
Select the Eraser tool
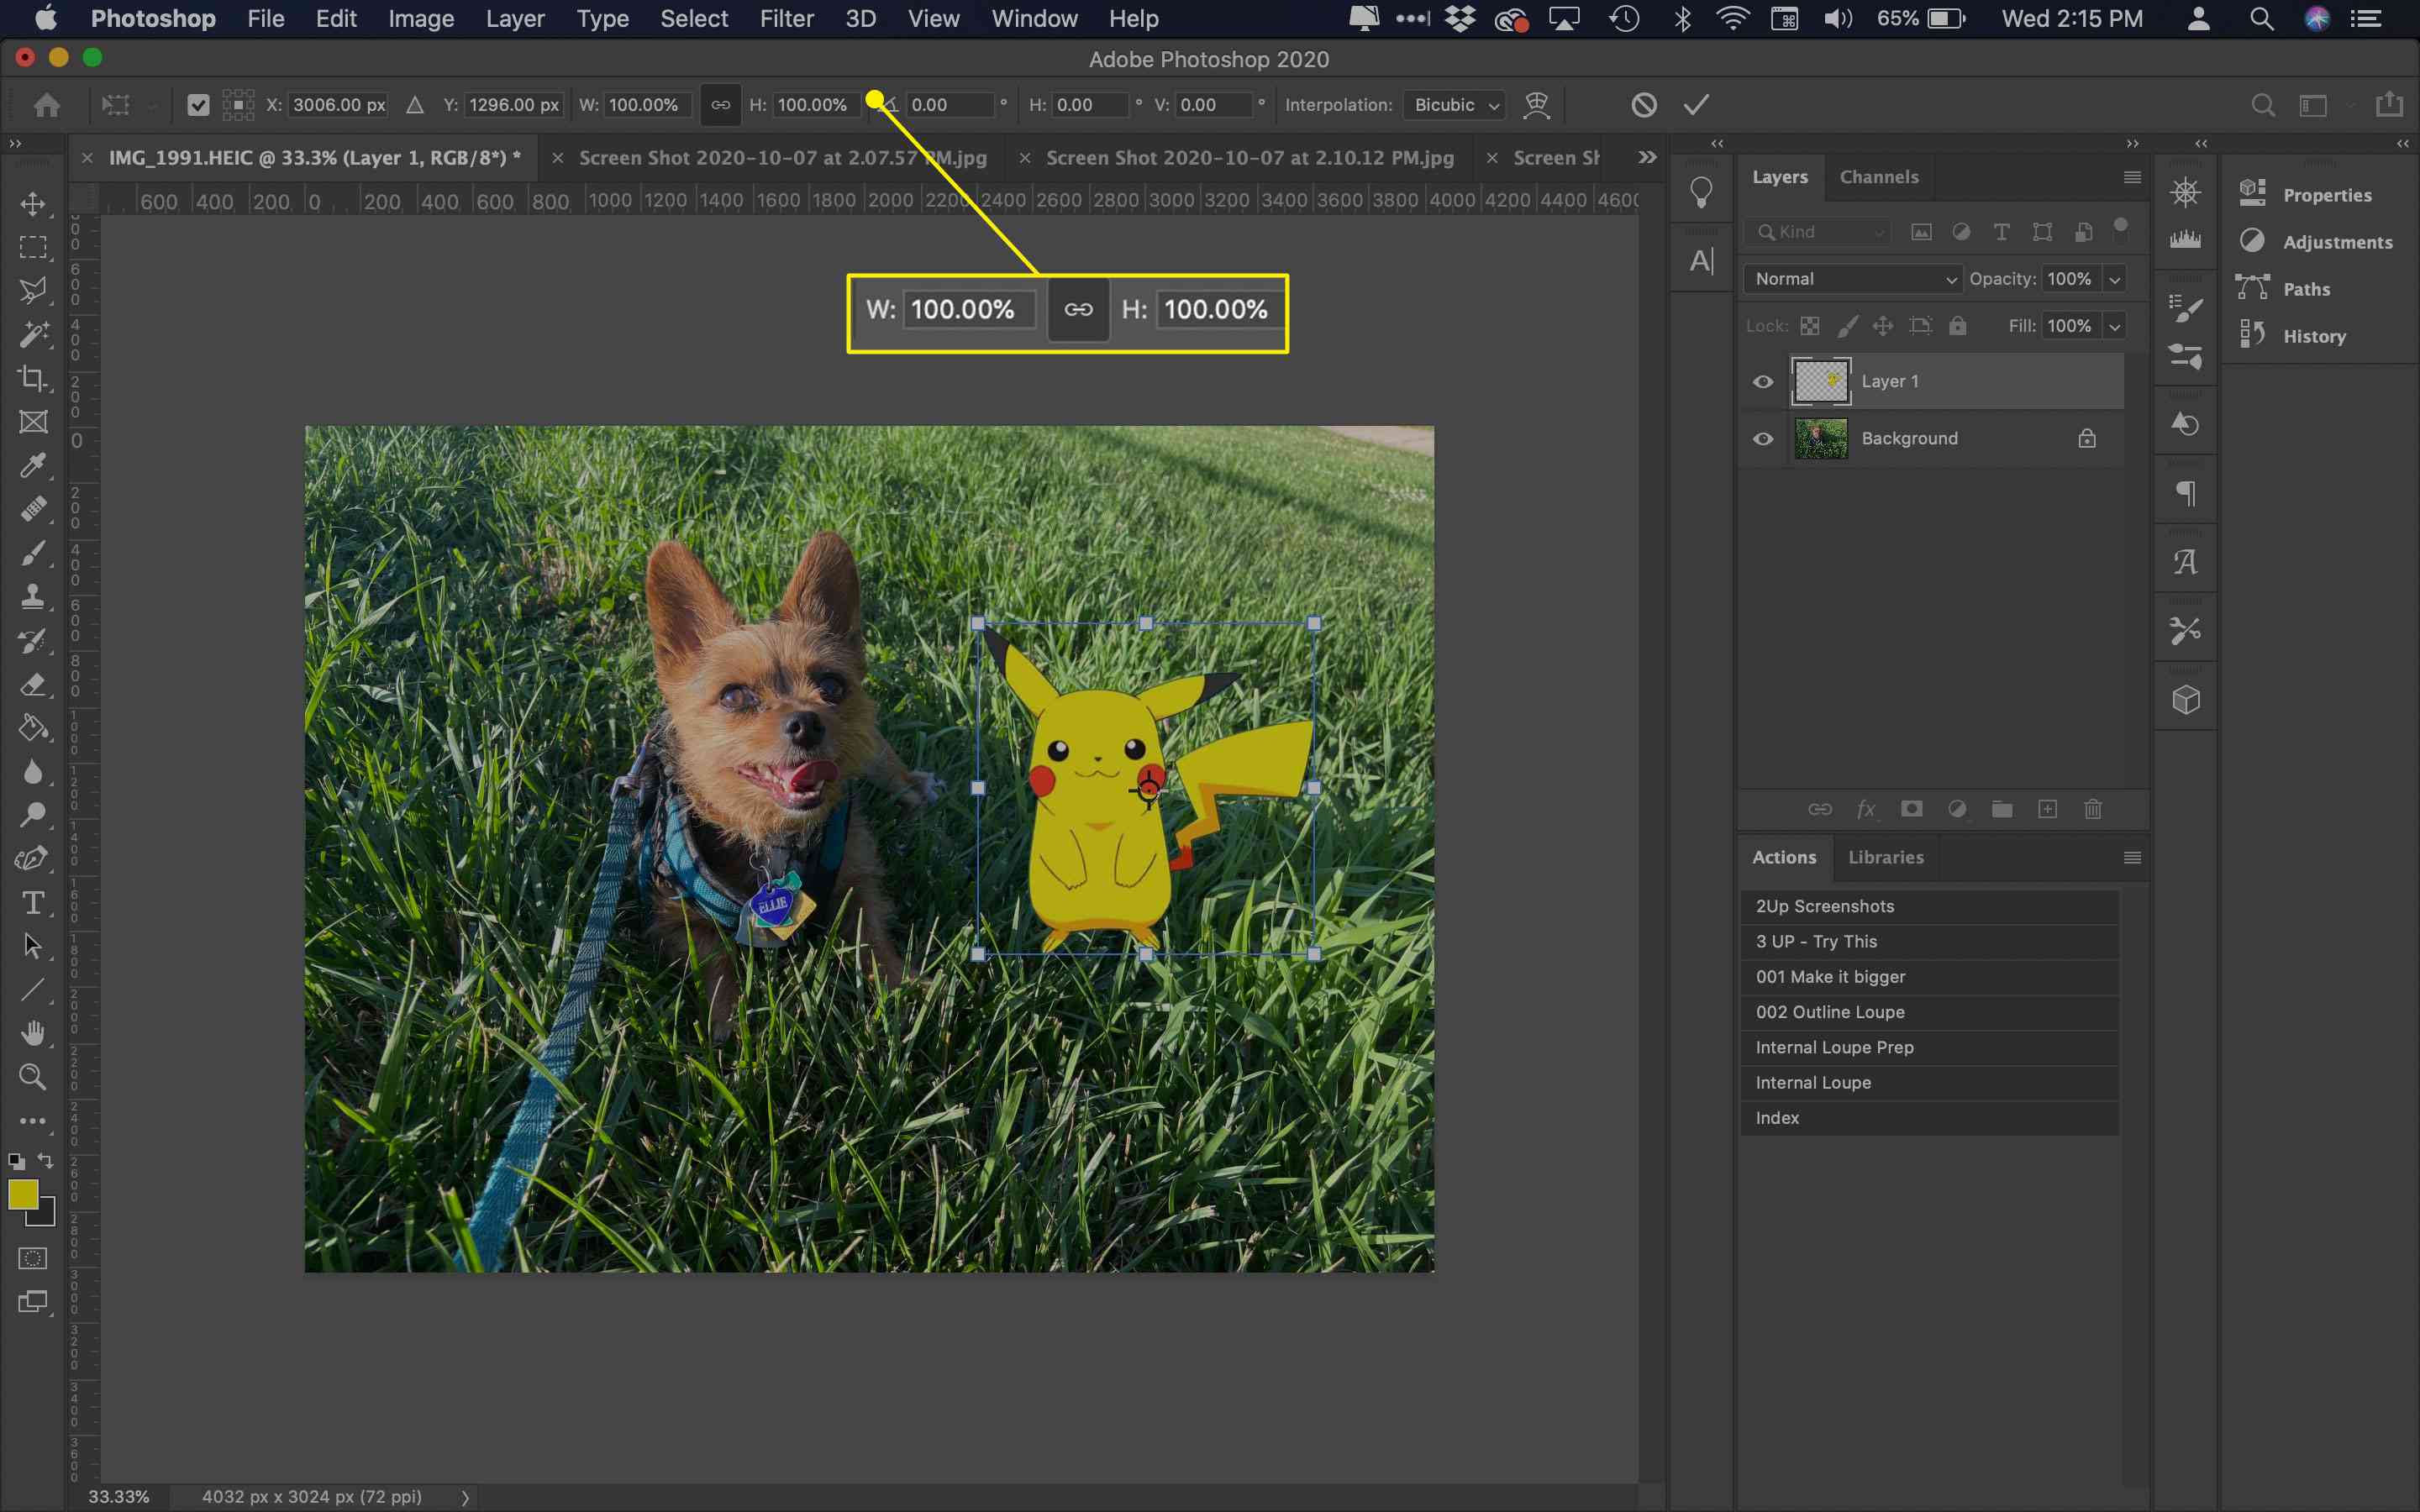click(33, 685)
